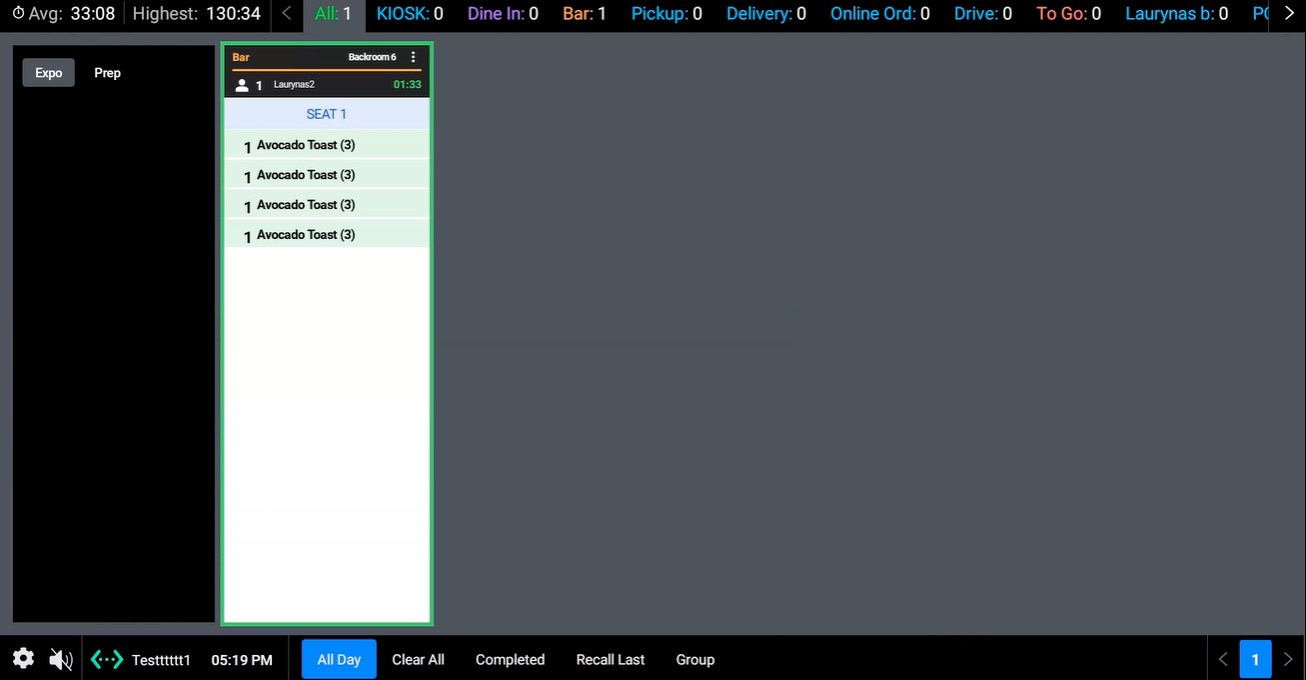The height and width of the screenshot is (680, 1306).
Task: Select the KIOSK: 0 filter tab
Action: 410,14
